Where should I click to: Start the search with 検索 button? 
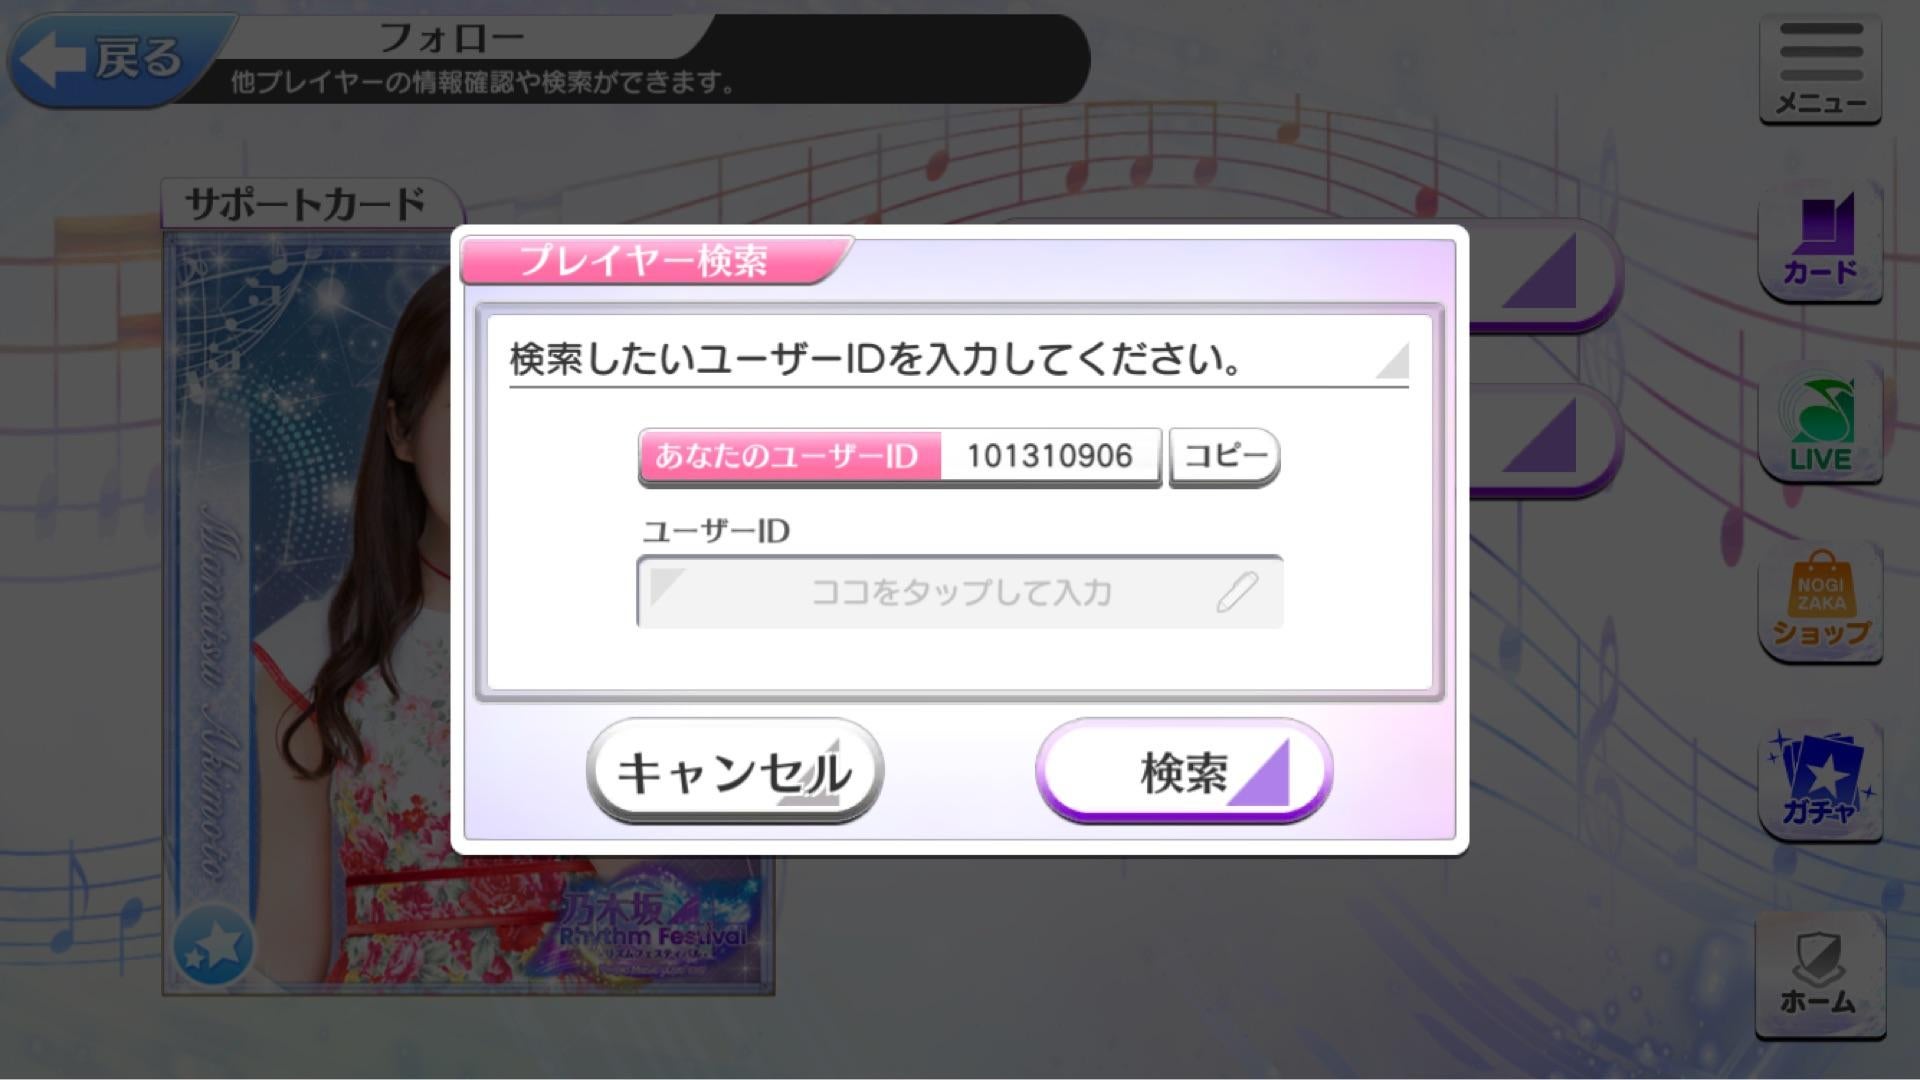[x=1184, y=771]
